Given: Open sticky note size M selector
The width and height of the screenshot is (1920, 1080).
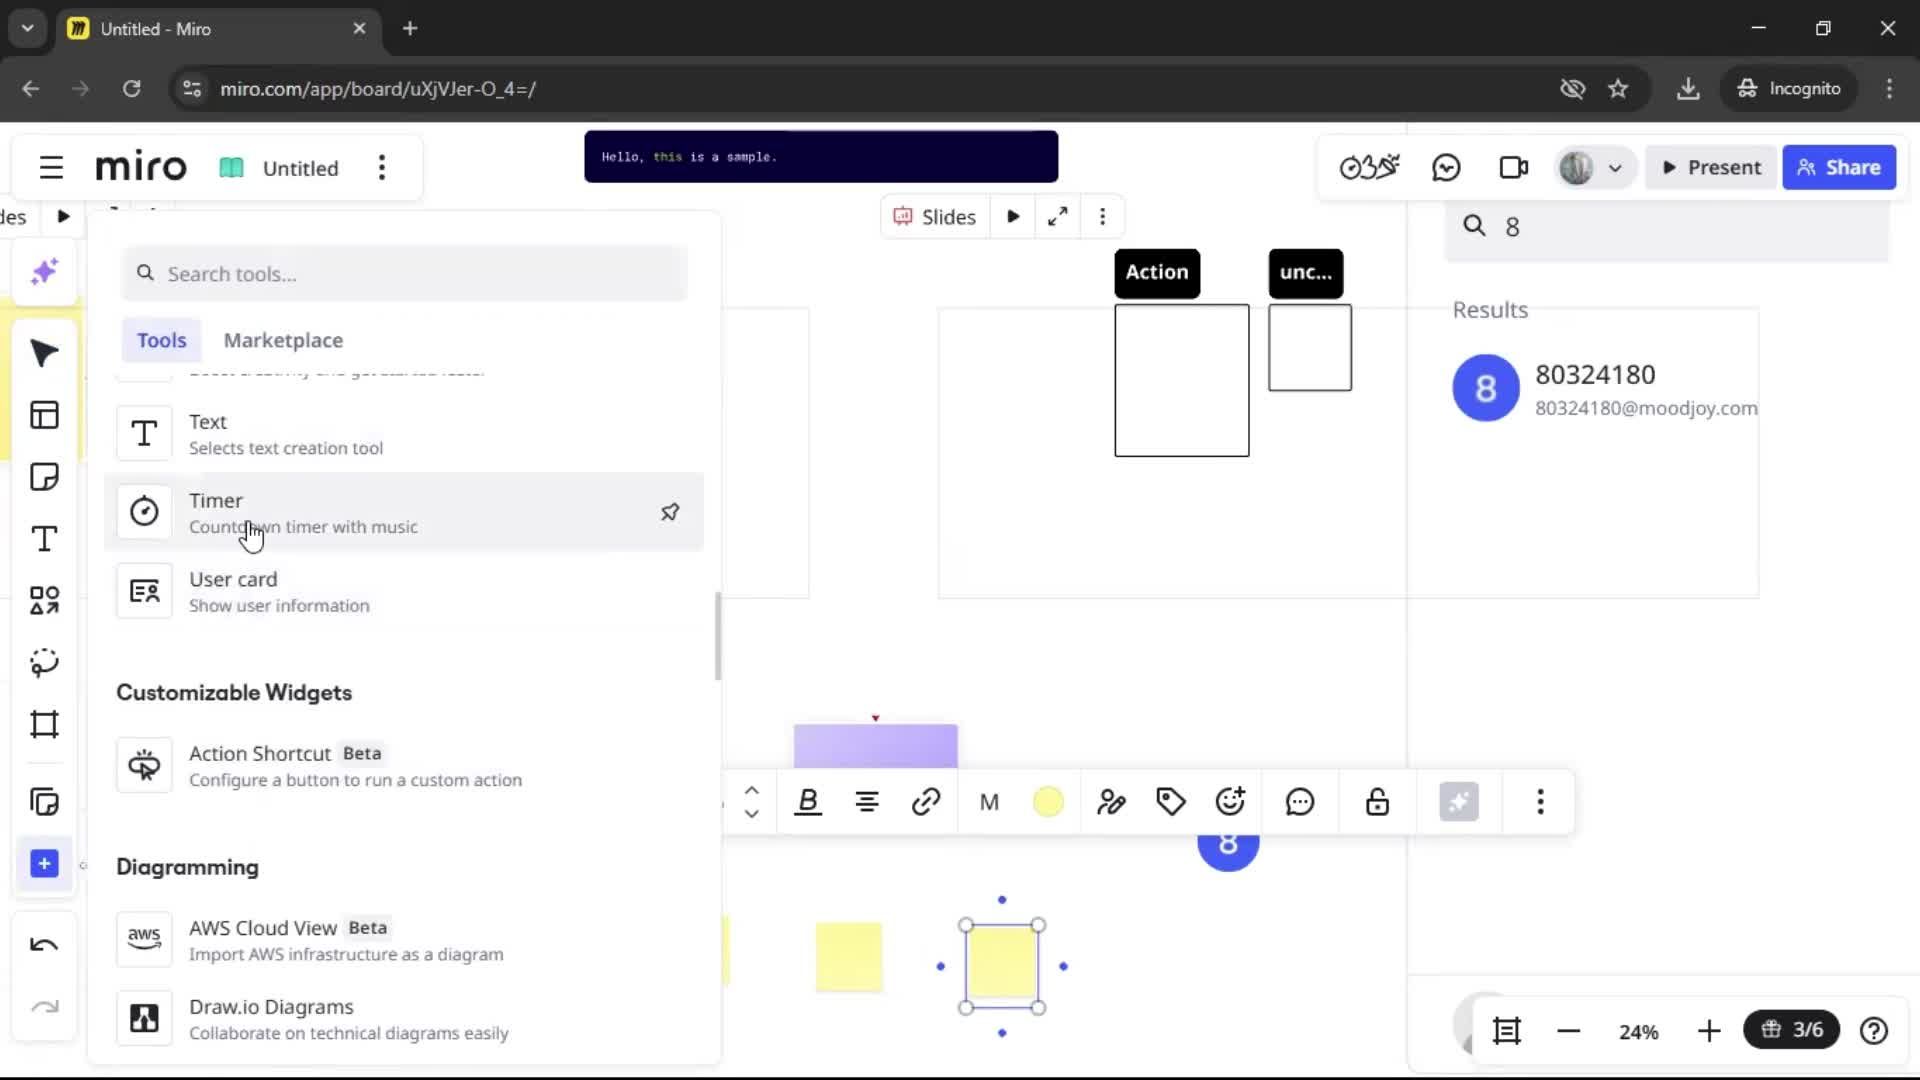Looking at the screenshot, I should tap(989, 802).
